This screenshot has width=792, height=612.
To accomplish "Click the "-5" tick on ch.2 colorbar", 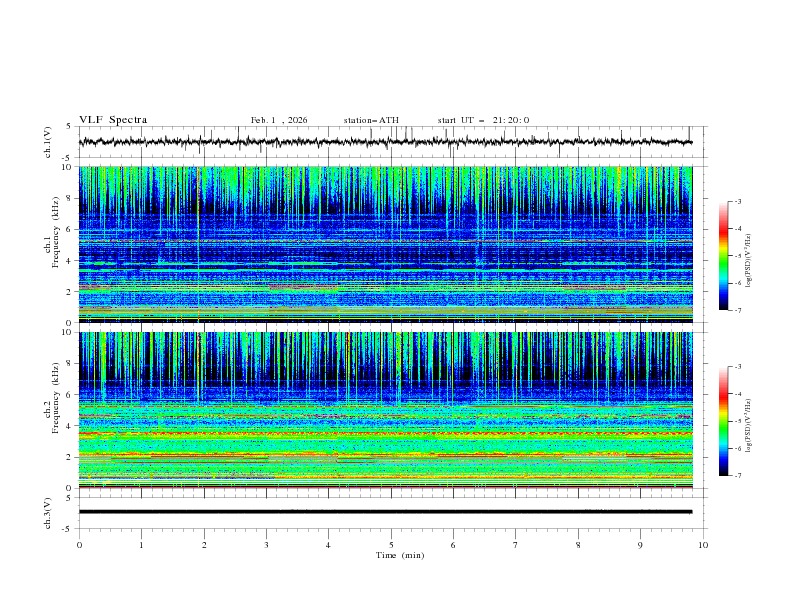I will coord(738,421).
